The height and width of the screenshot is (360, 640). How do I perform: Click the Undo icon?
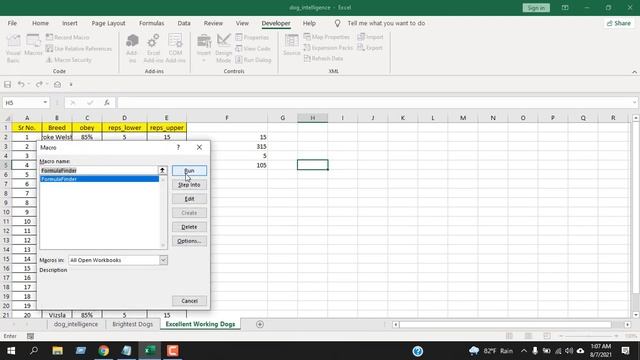(x=21, y=84)
